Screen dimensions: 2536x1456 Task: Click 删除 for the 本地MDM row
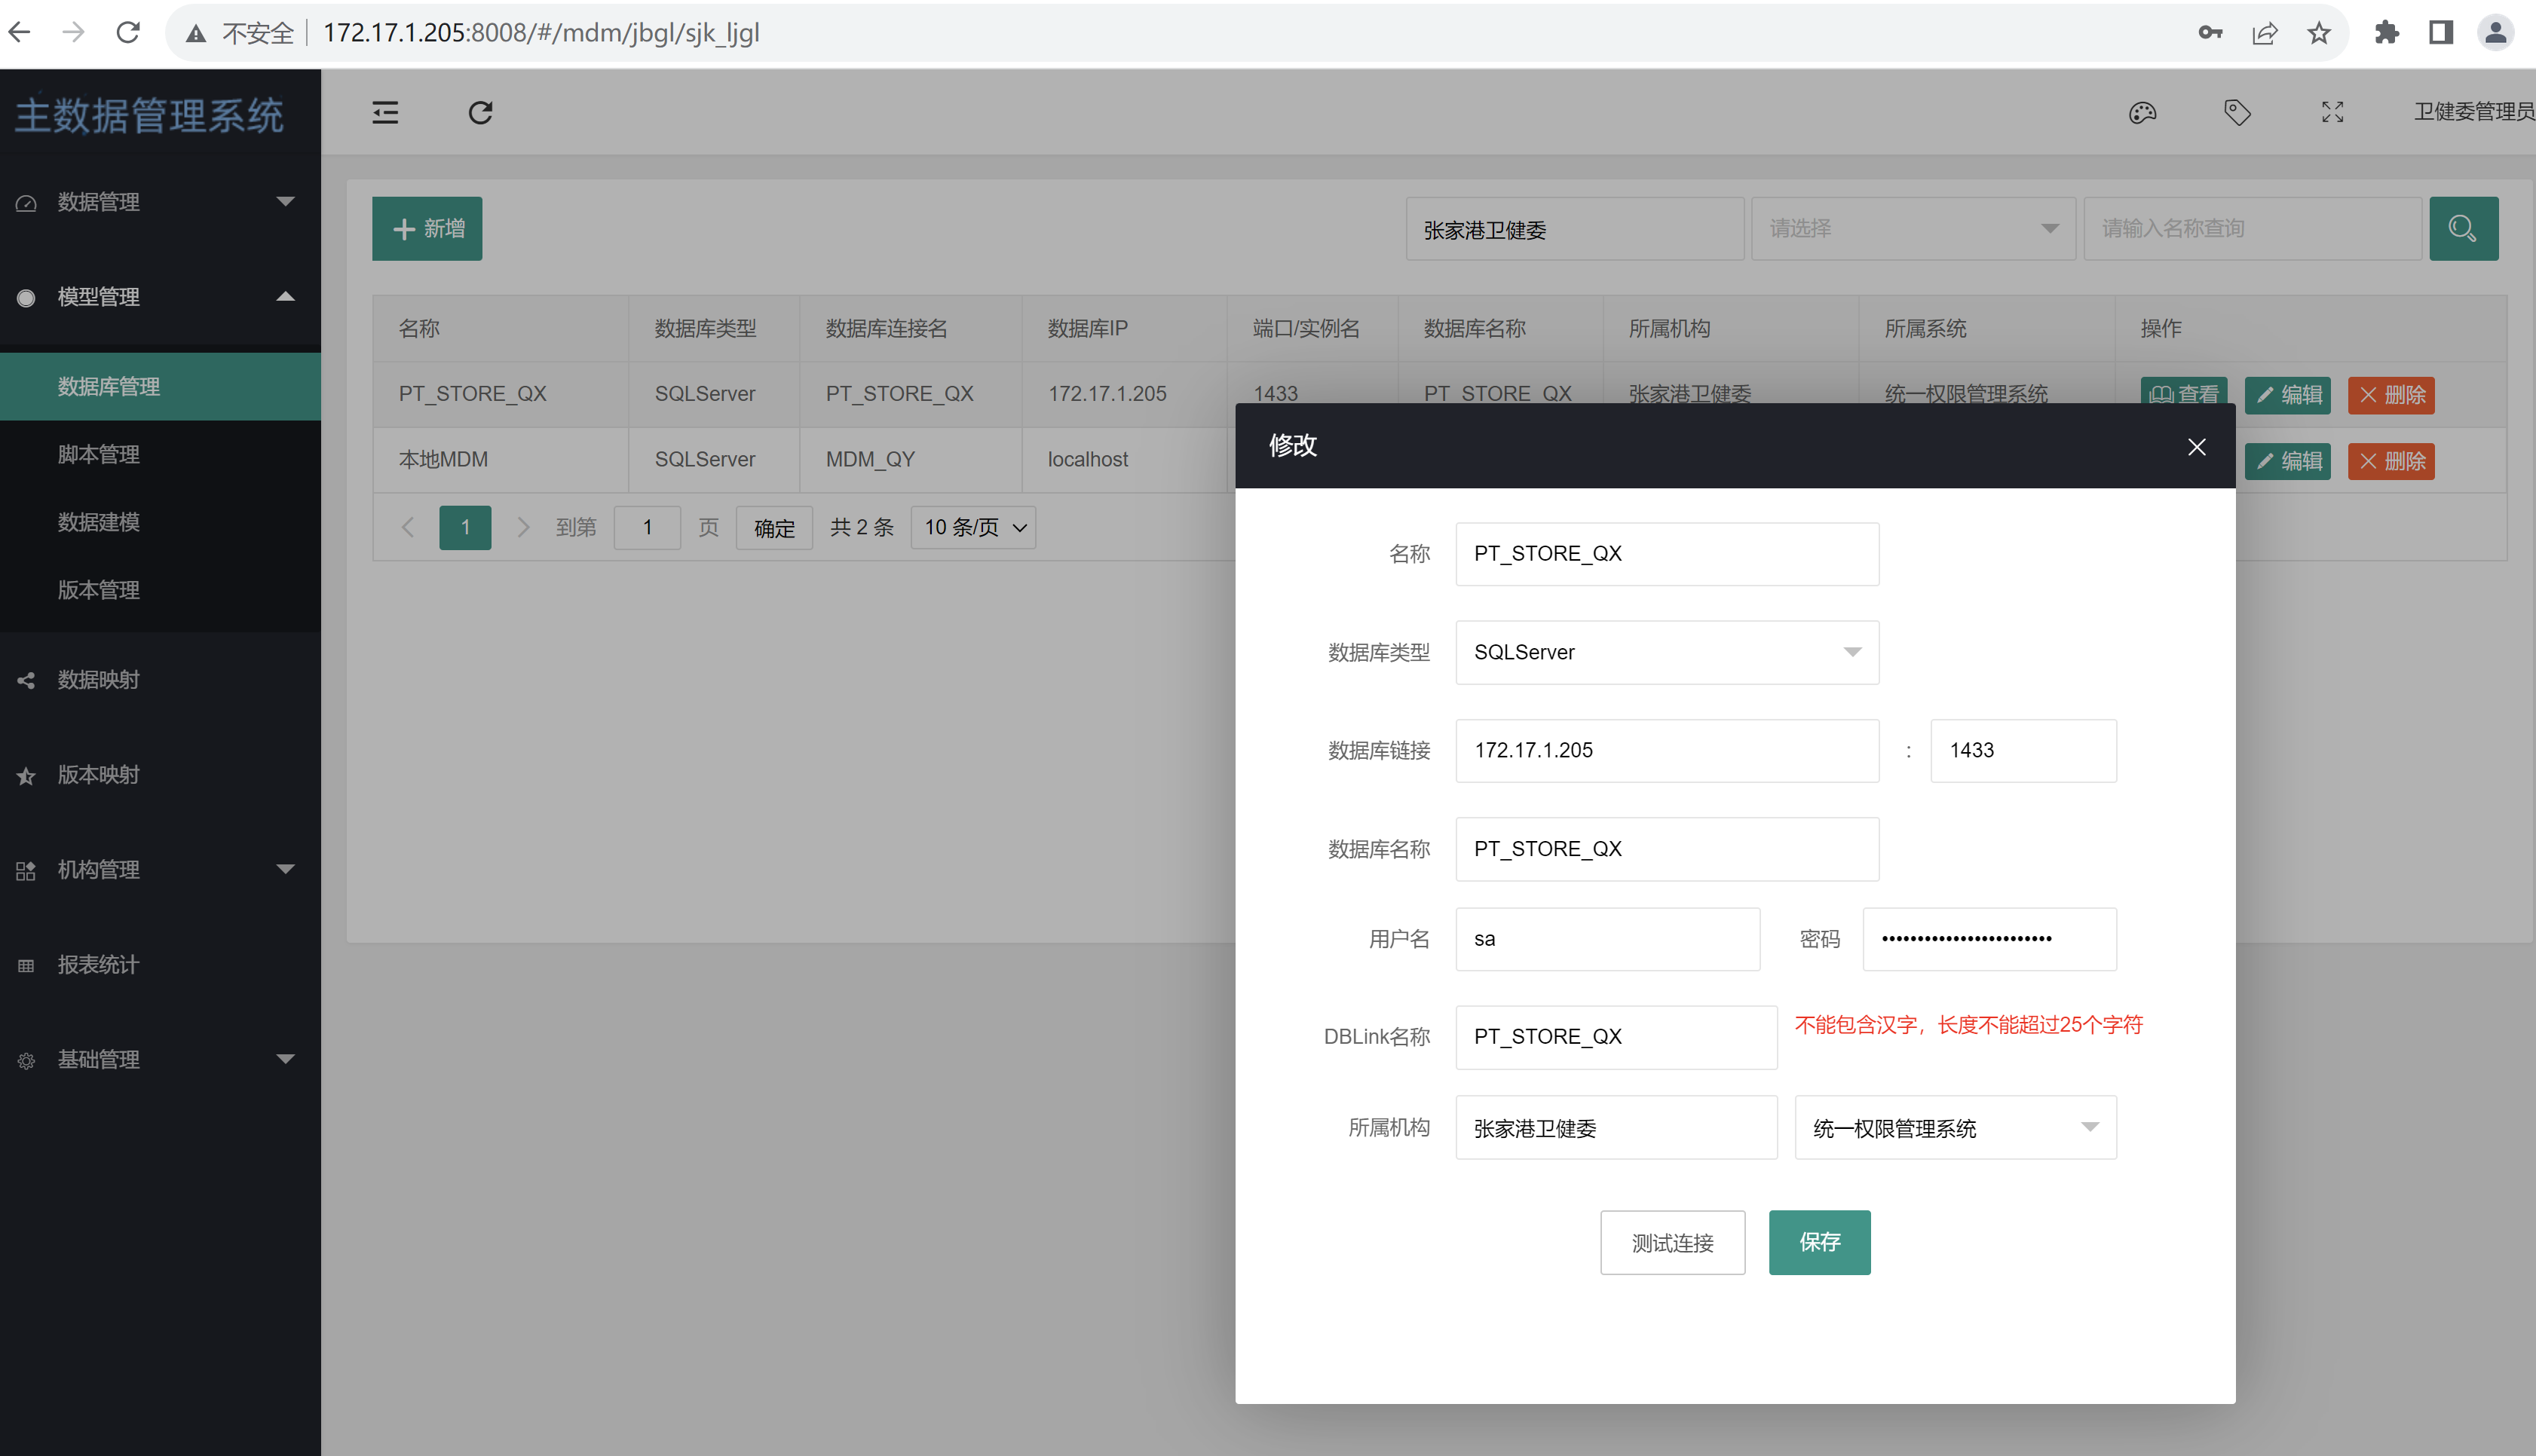[2391, 461]
